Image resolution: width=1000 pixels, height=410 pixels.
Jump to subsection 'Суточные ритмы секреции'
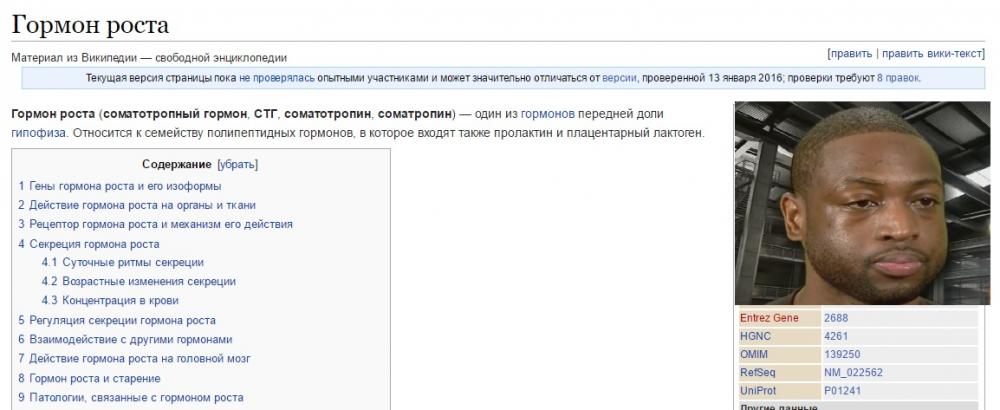(125, 262)
